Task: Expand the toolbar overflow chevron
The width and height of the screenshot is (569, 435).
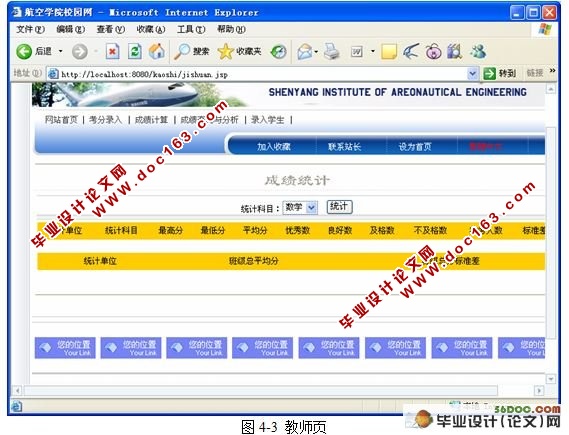Action: (x=552, y=71)
